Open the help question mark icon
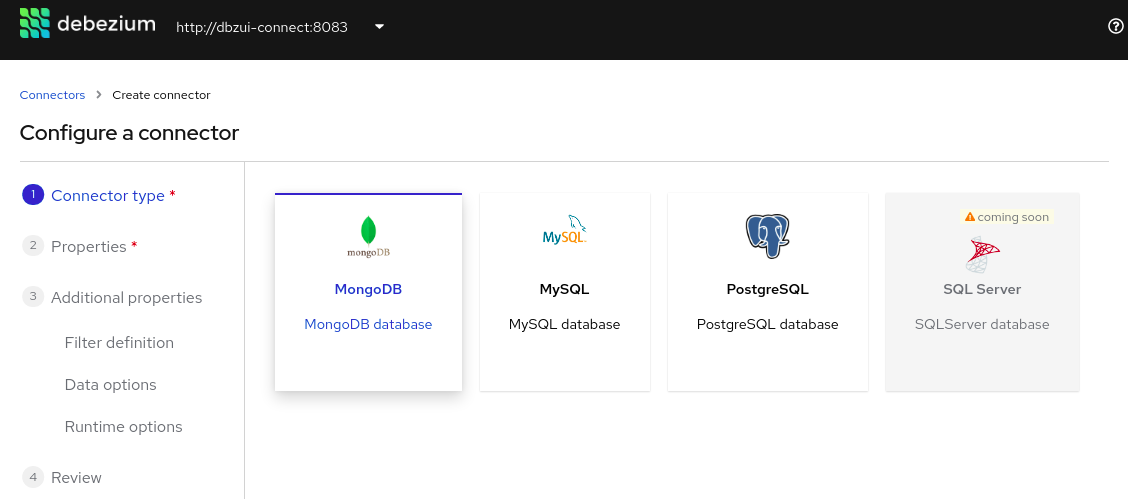This screenshot has width=1128, height=499. tap(1116, 27)
